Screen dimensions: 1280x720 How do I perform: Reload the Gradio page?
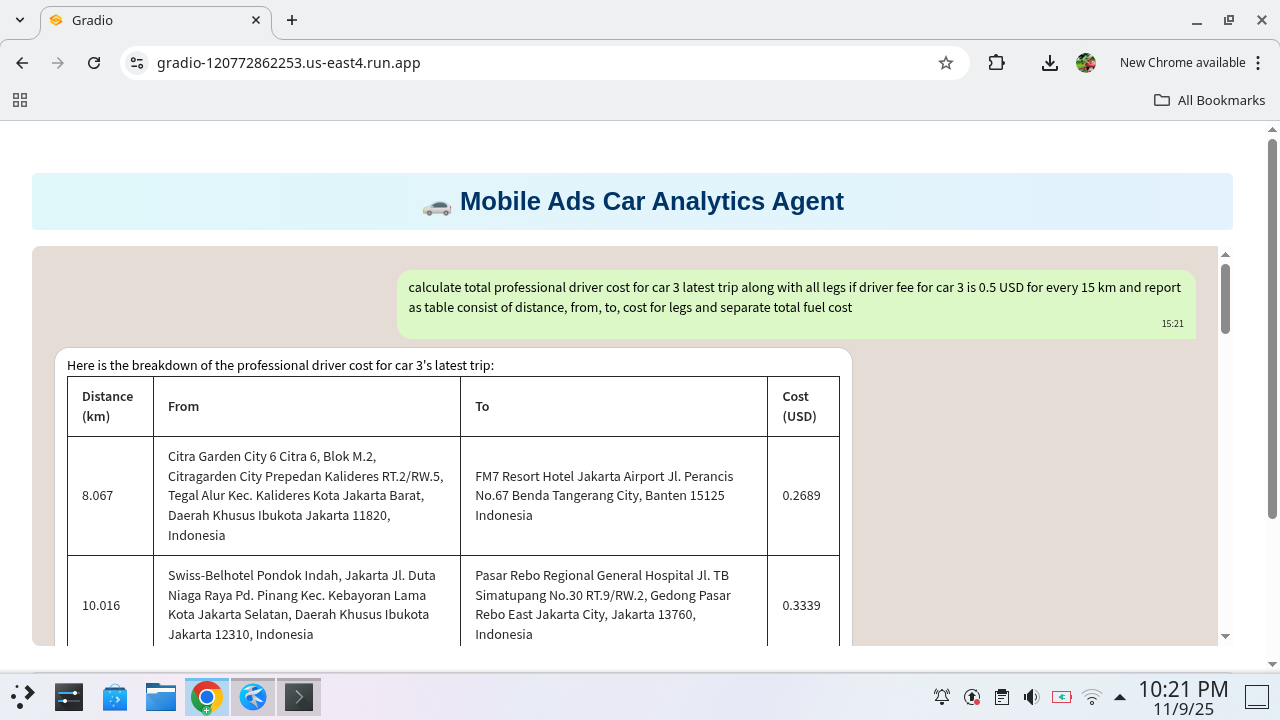point(94,63)
